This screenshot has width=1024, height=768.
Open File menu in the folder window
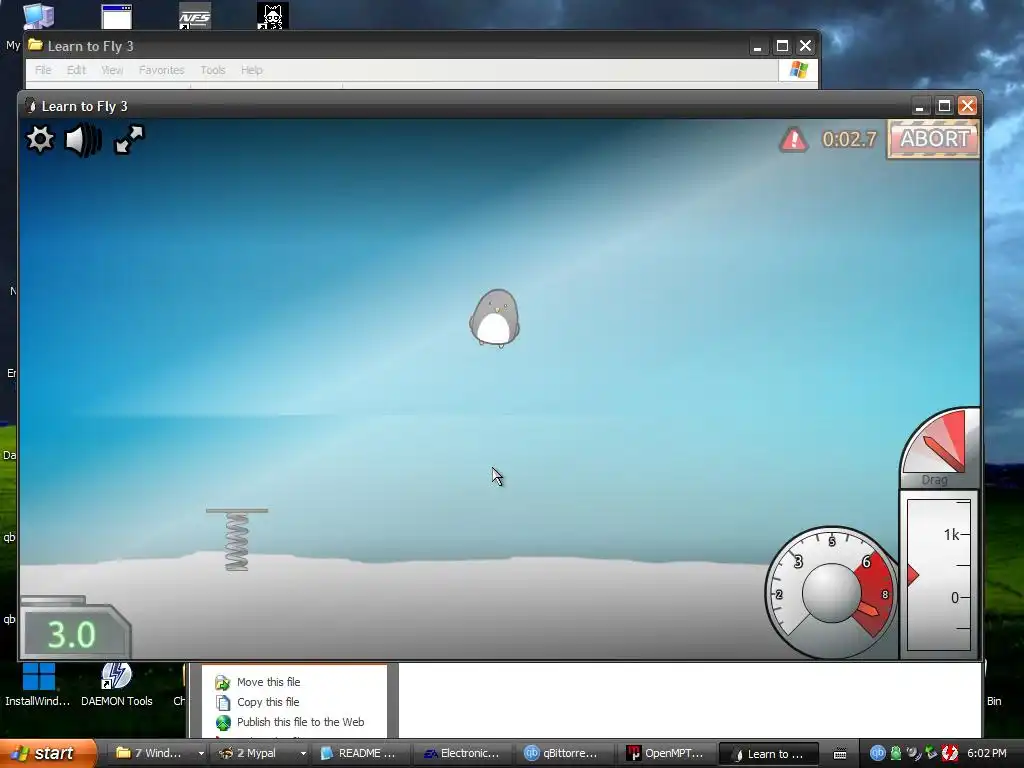pos(43,70)
